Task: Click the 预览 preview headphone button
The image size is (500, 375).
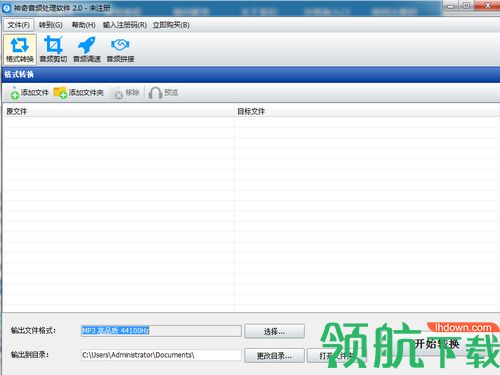Action: point(163,93)
